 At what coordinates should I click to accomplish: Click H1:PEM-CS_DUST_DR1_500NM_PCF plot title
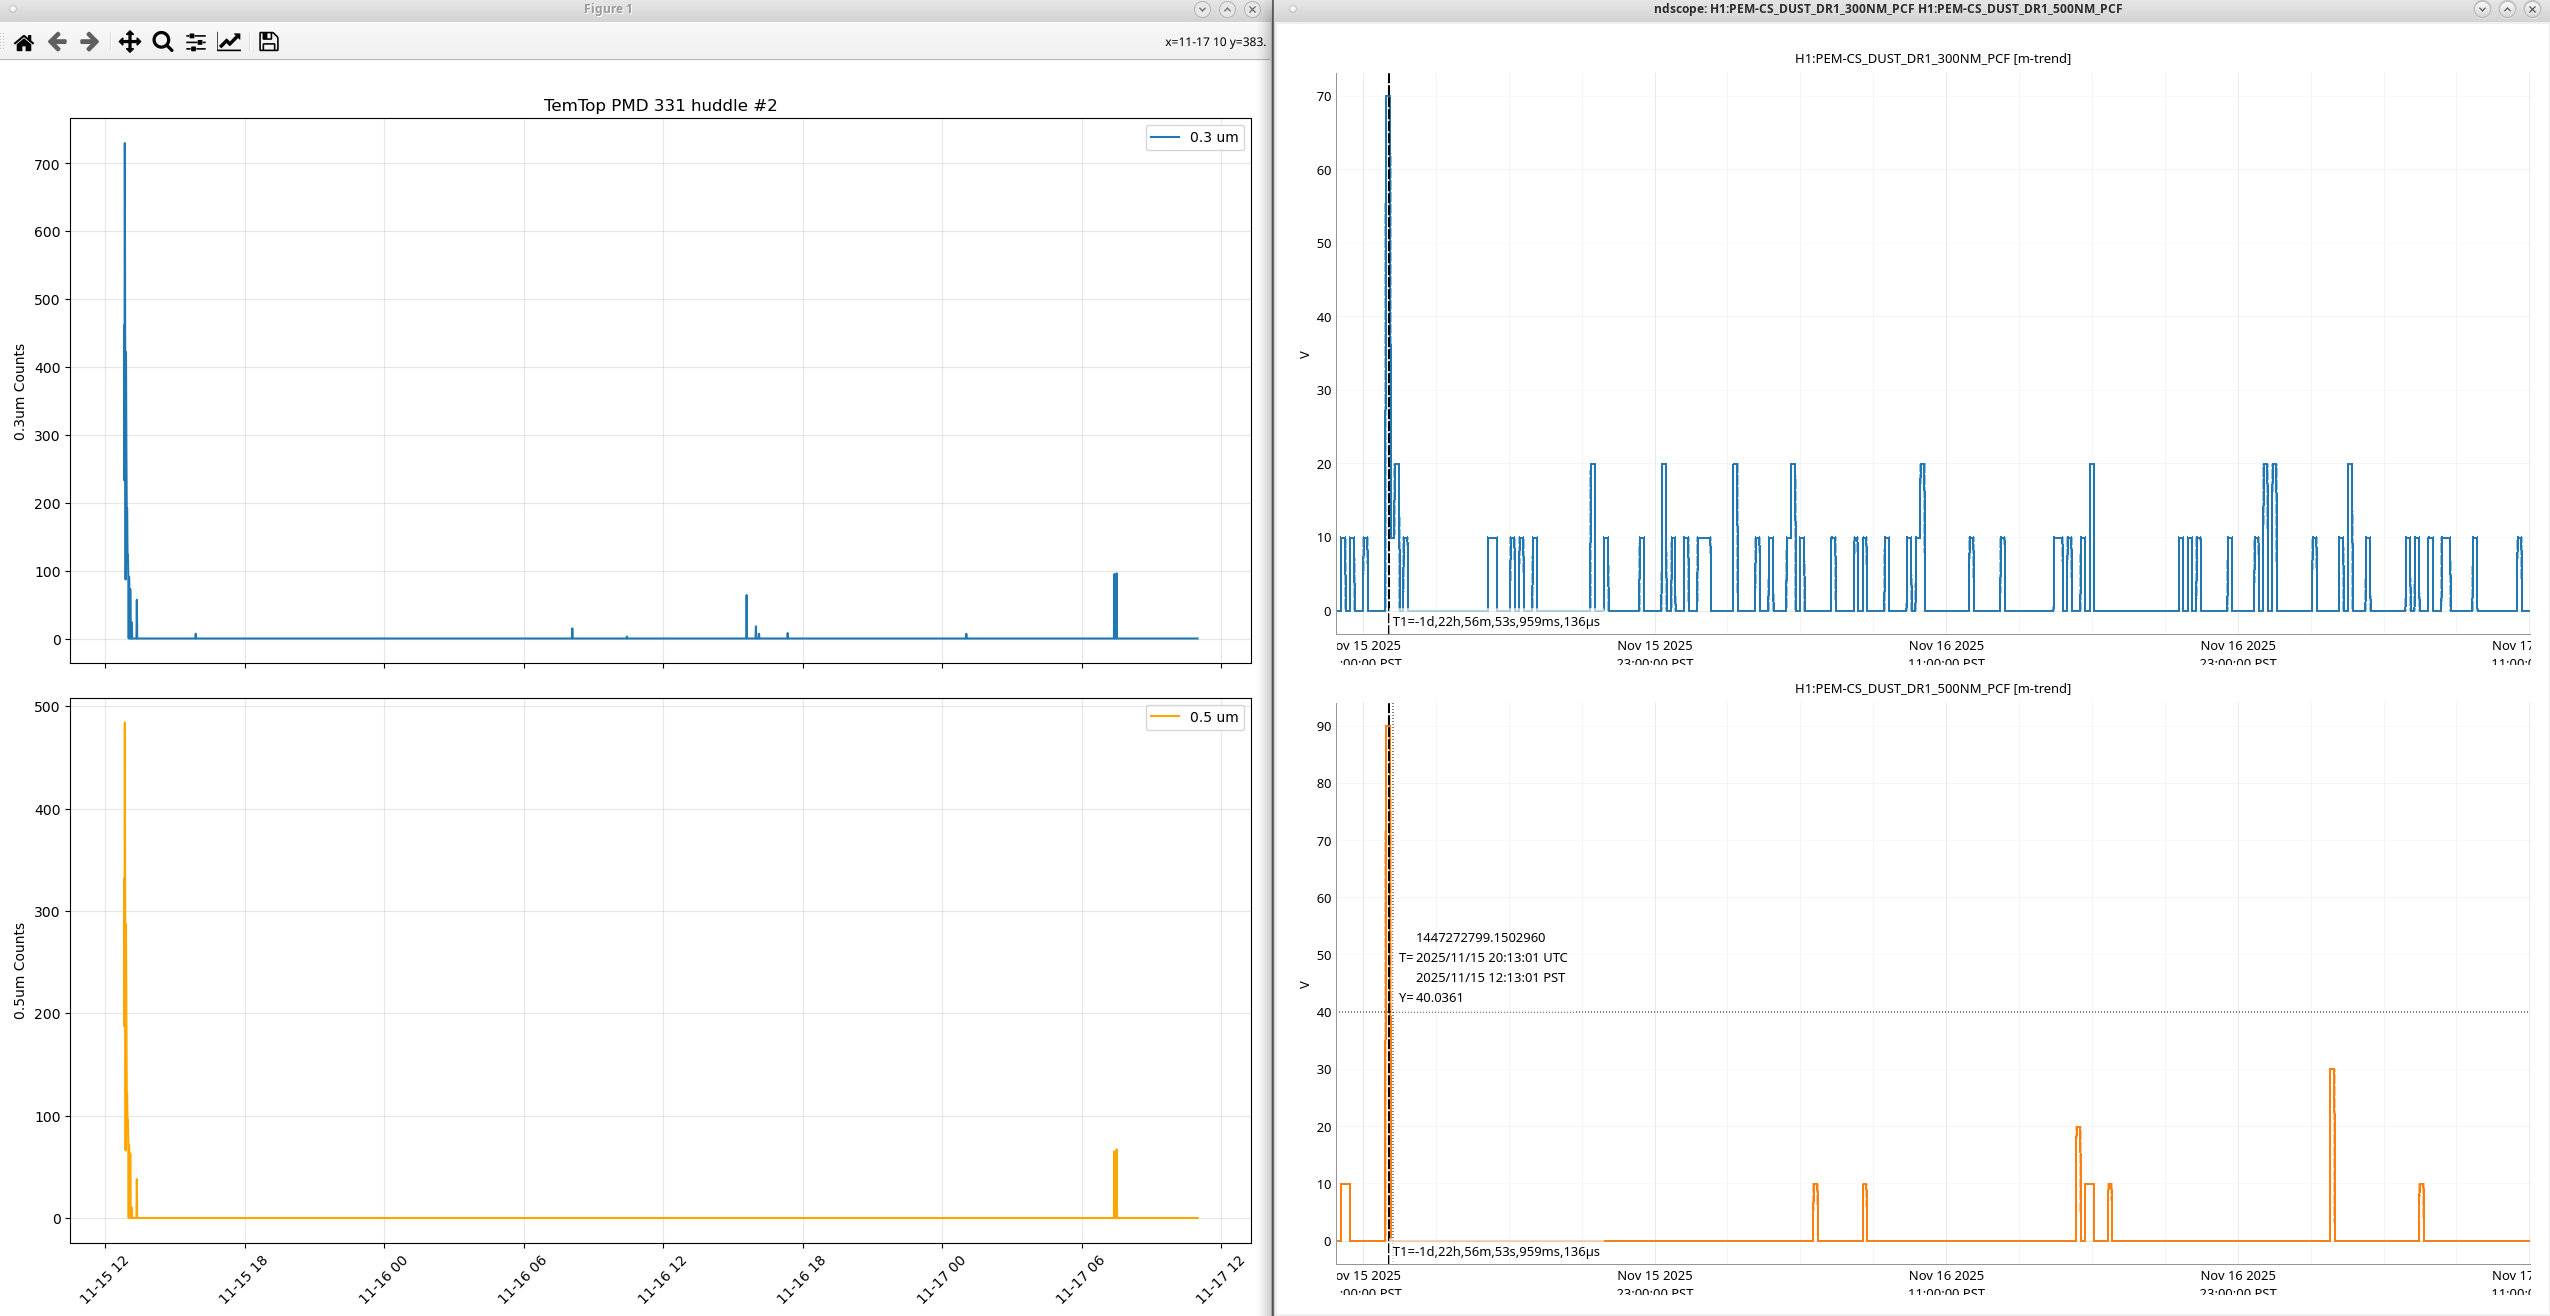(x=1932, y=689)
